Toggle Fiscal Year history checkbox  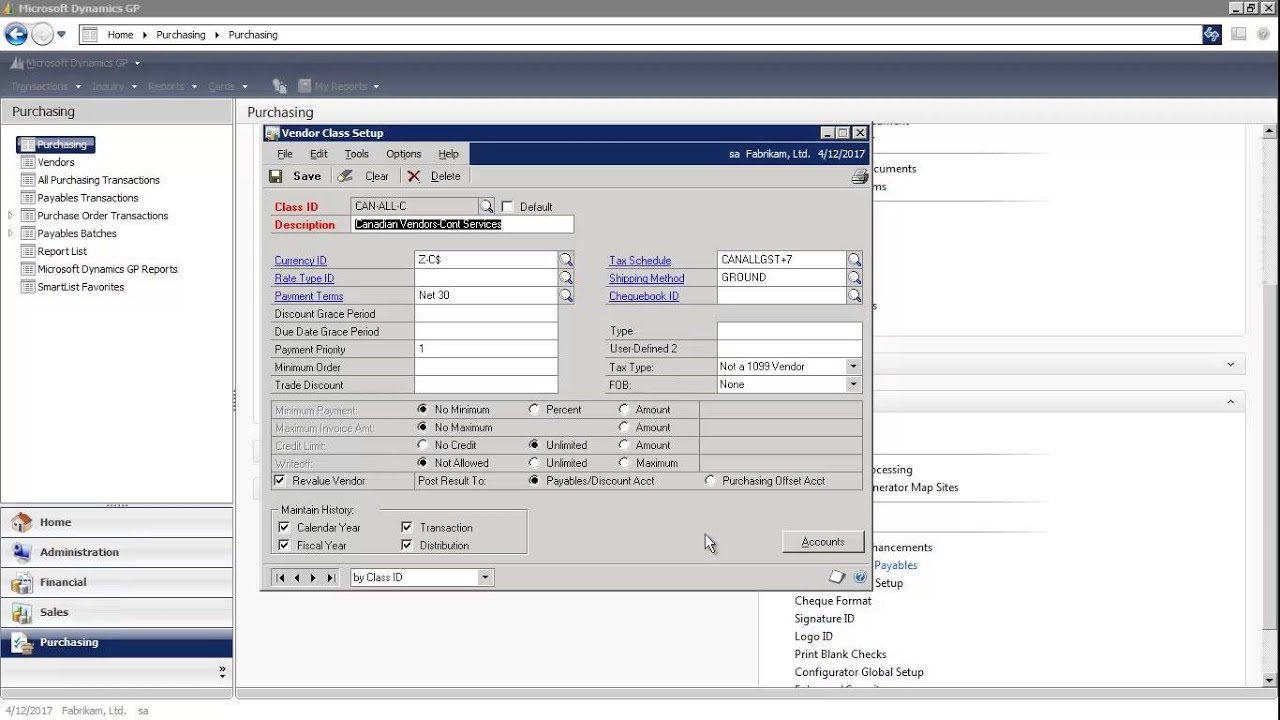(284, 545)
